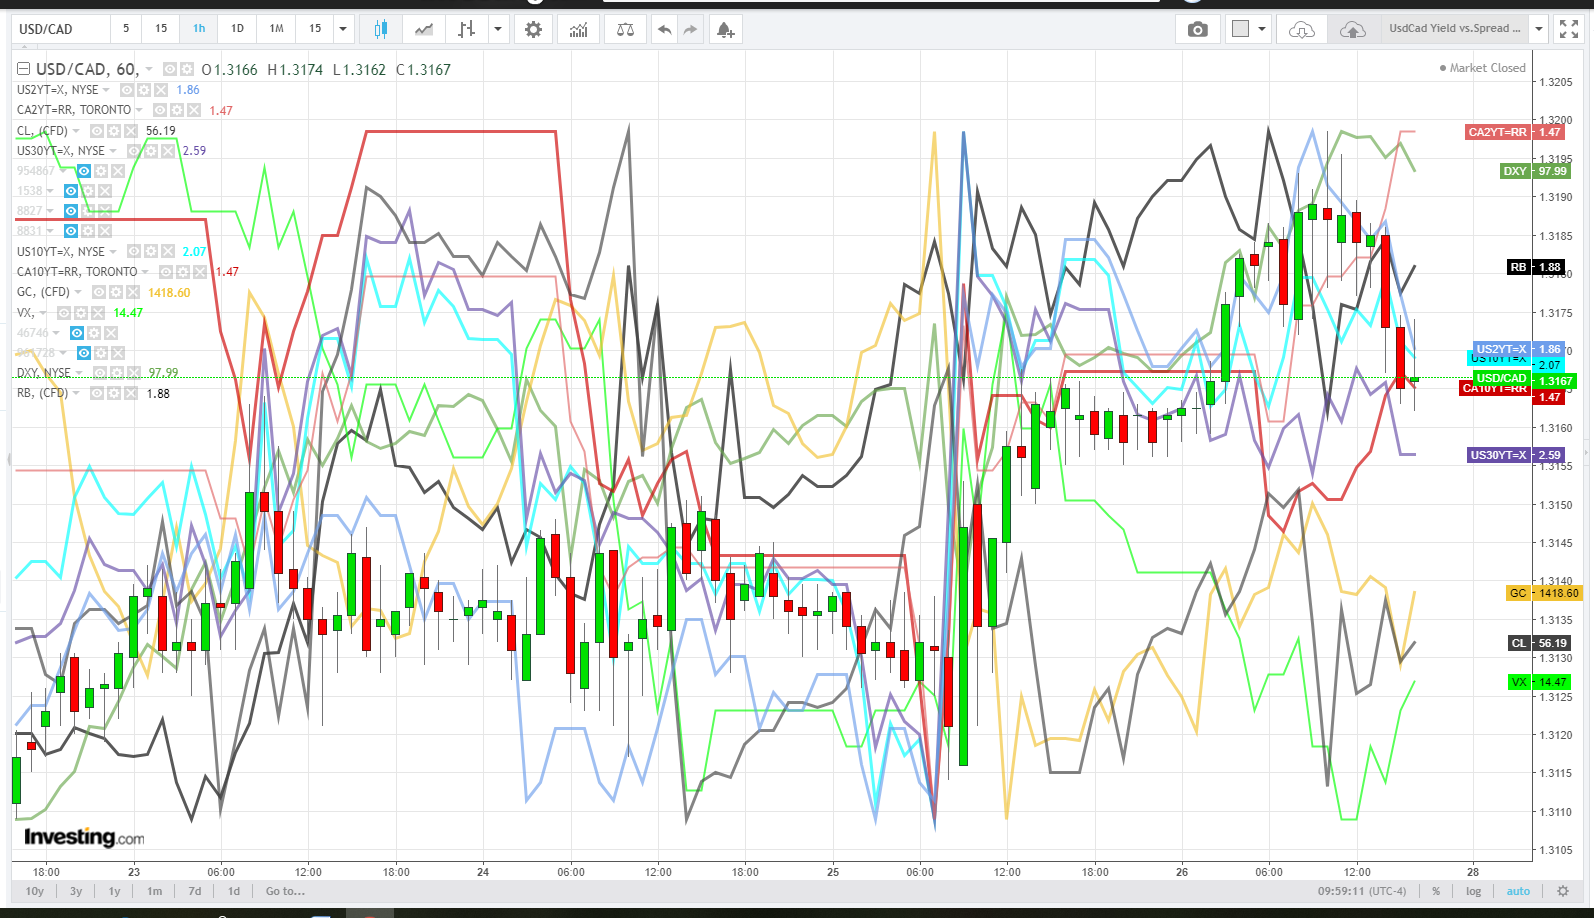Remove the CA2YT=RR series
The width and height of the screenshot is (1594, 918).
coord(194,110)
